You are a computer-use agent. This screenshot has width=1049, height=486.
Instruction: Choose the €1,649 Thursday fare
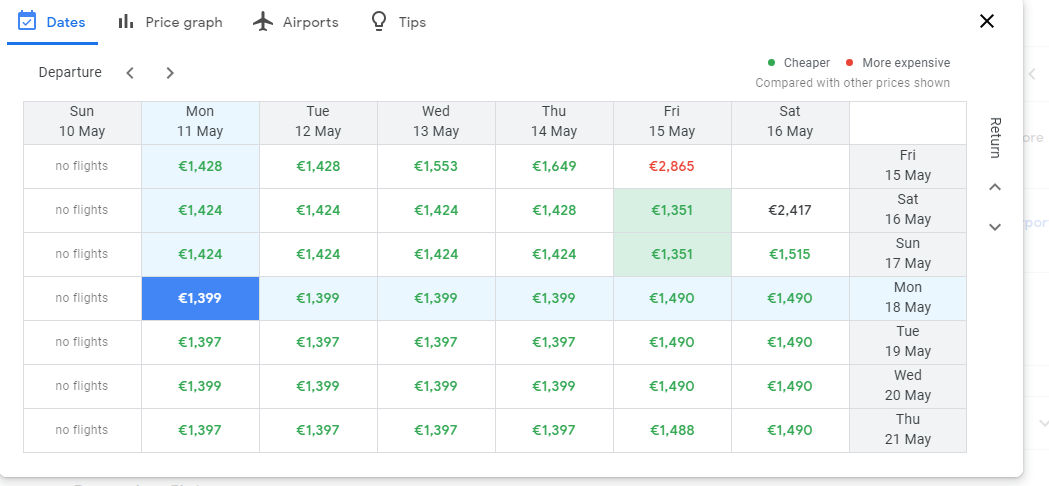point(554,166)
